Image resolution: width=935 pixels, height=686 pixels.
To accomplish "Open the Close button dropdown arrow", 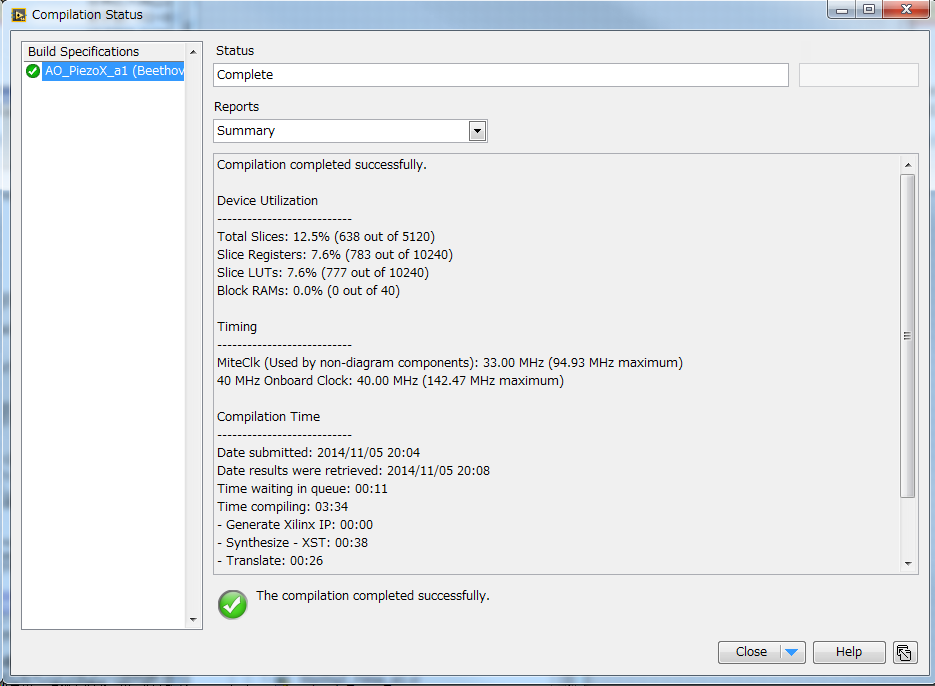I will [791, 653].
